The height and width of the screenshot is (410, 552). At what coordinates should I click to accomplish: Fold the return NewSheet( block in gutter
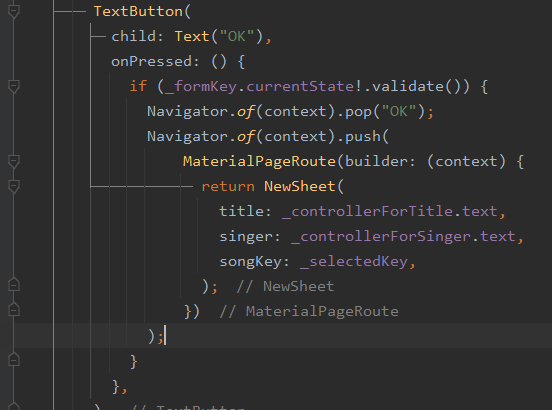(x=14, y=186)
